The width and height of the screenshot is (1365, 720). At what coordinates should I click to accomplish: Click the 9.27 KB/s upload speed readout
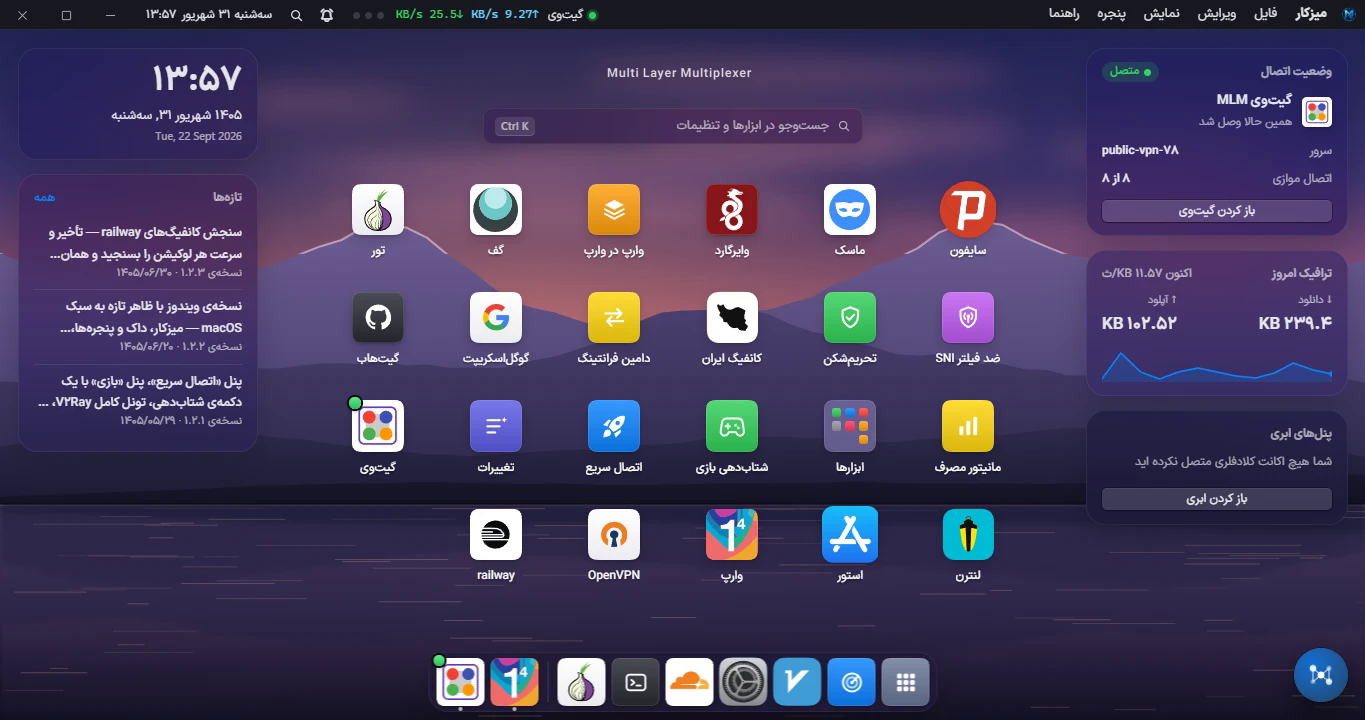point(505,15)
